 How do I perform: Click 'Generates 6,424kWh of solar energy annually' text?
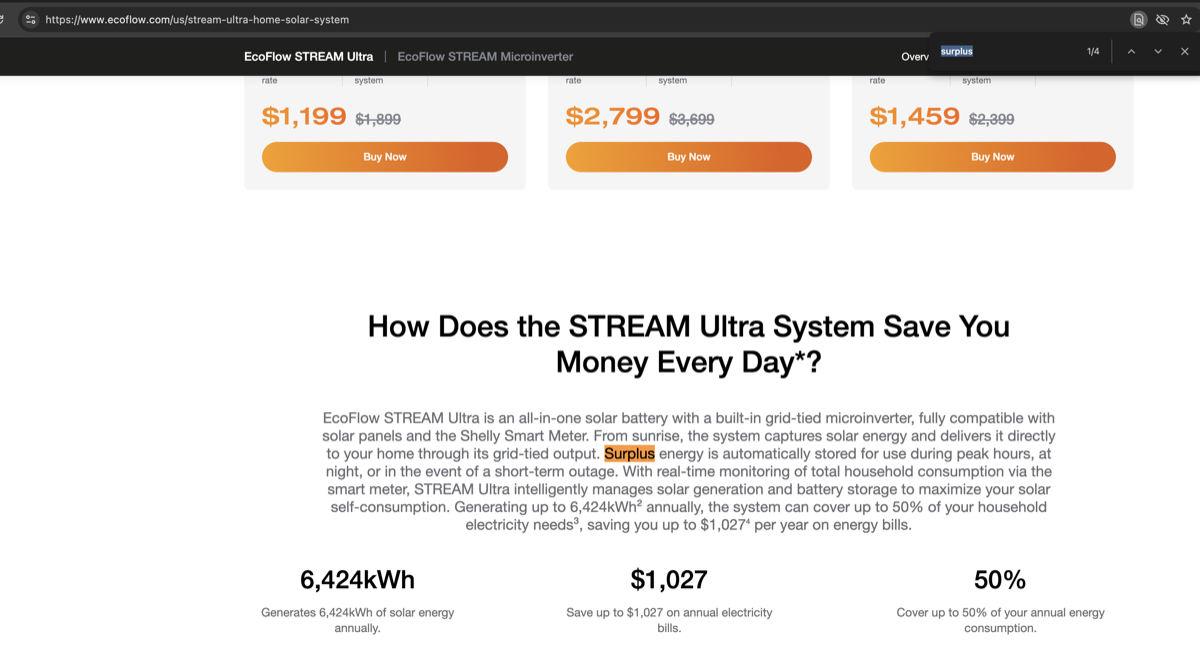pos(357,620)
